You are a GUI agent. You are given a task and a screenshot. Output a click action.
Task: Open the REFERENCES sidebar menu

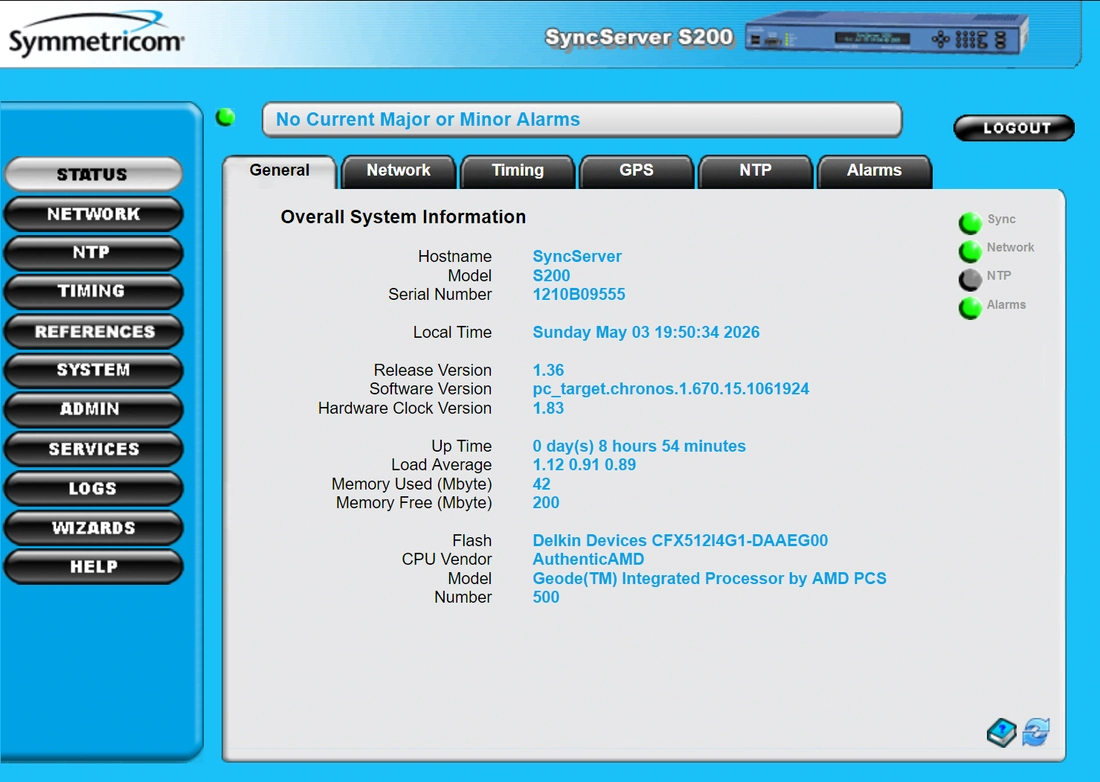tap(94, 331)
